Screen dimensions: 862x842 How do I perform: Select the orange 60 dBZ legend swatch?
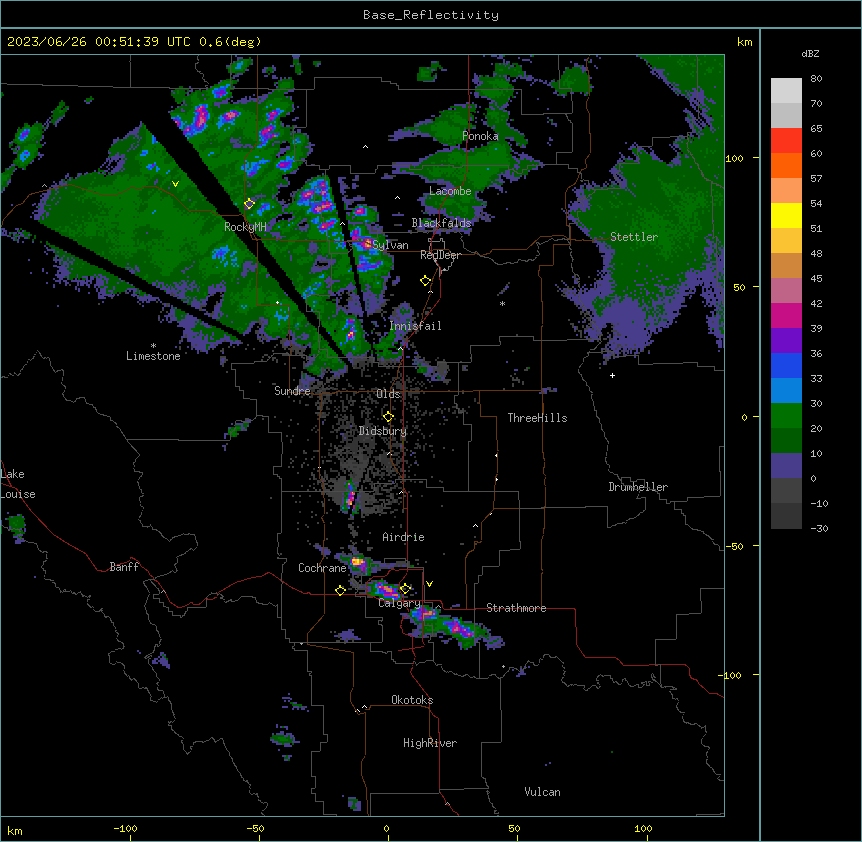coord(786,165)
